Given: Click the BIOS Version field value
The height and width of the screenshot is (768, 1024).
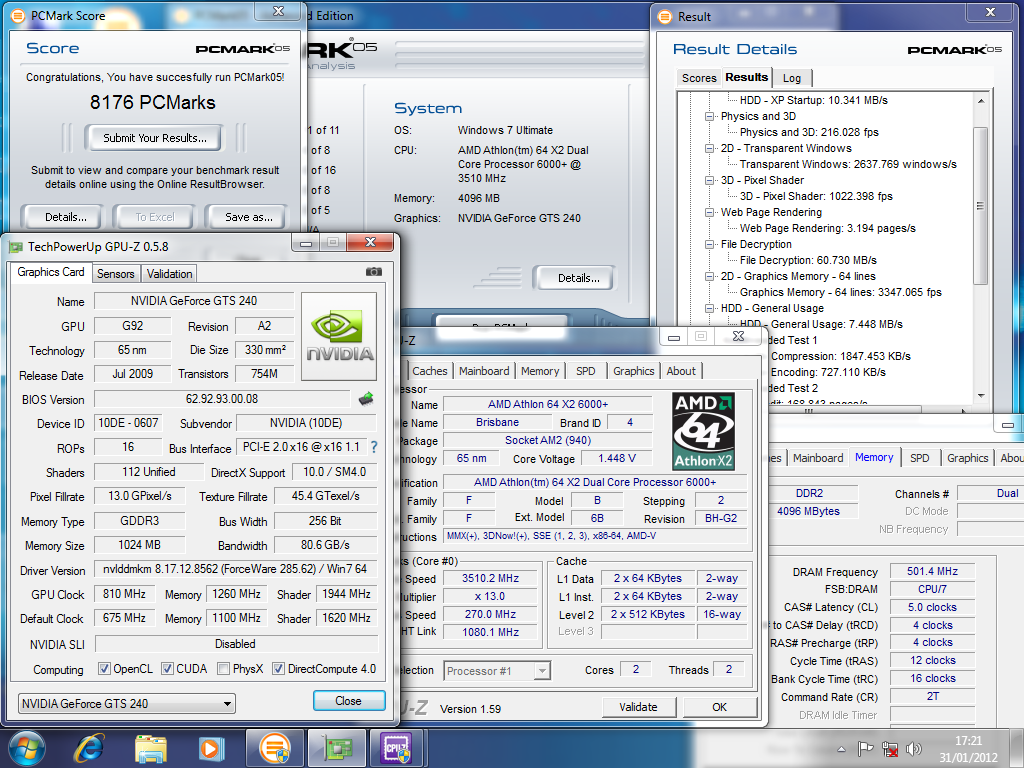Looking at the screenshot, I should click(x=222, y=399).
